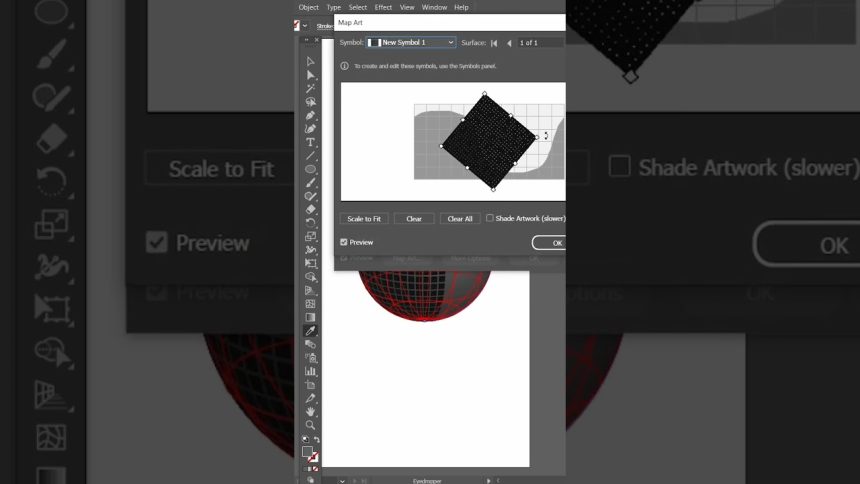Choose the Lasso tool

[310, 102]
